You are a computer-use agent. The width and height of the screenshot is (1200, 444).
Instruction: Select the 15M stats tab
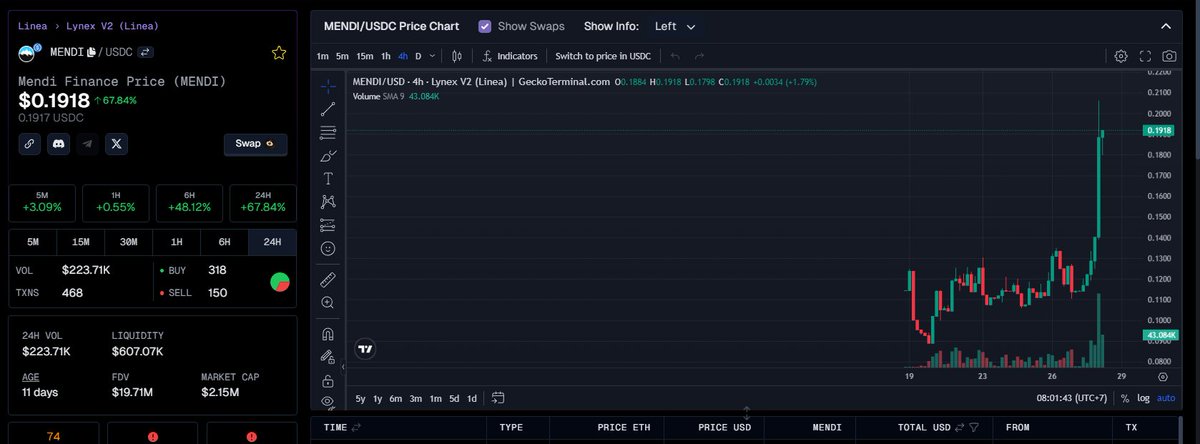tap(81, 242)
